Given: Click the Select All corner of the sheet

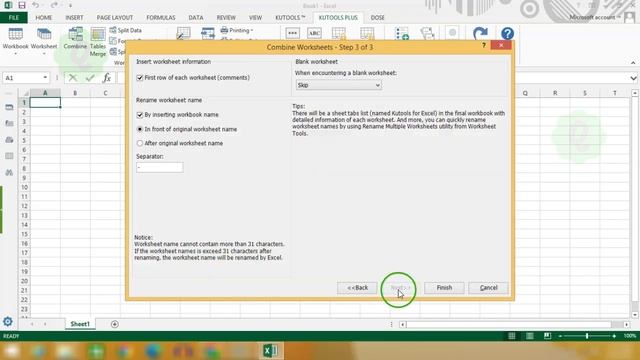Looking at the screenshot, I should point(25,93).
